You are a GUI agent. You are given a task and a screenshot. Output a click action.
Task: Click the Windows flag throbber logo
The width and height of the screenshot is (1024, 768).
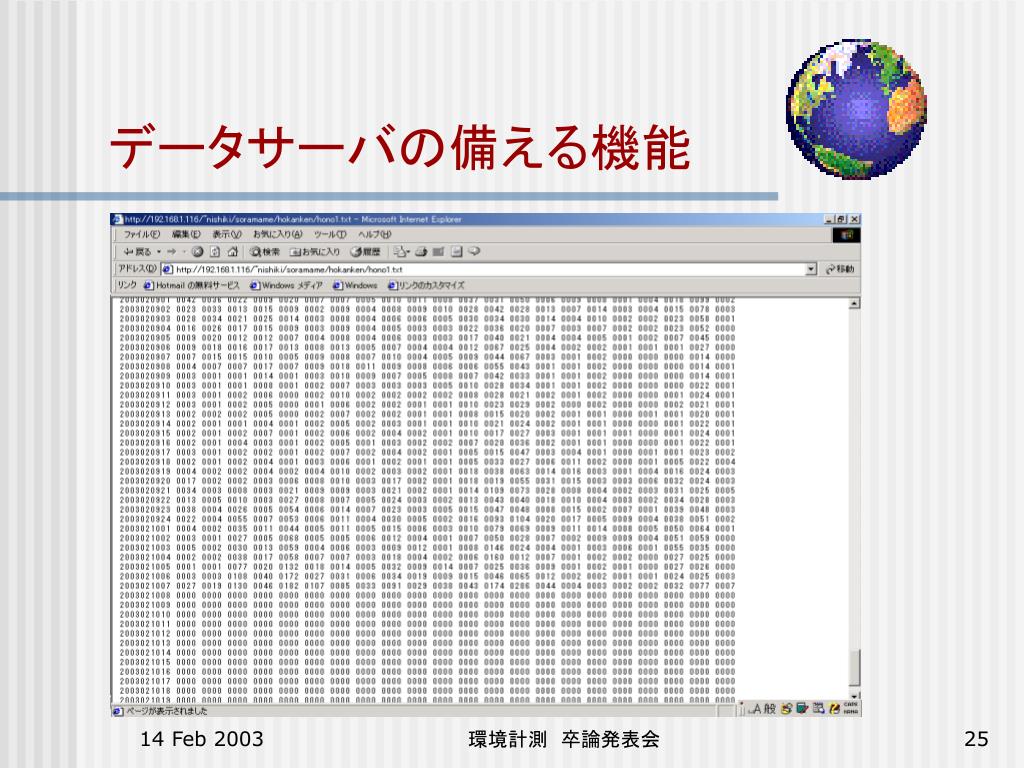point(846,235)
